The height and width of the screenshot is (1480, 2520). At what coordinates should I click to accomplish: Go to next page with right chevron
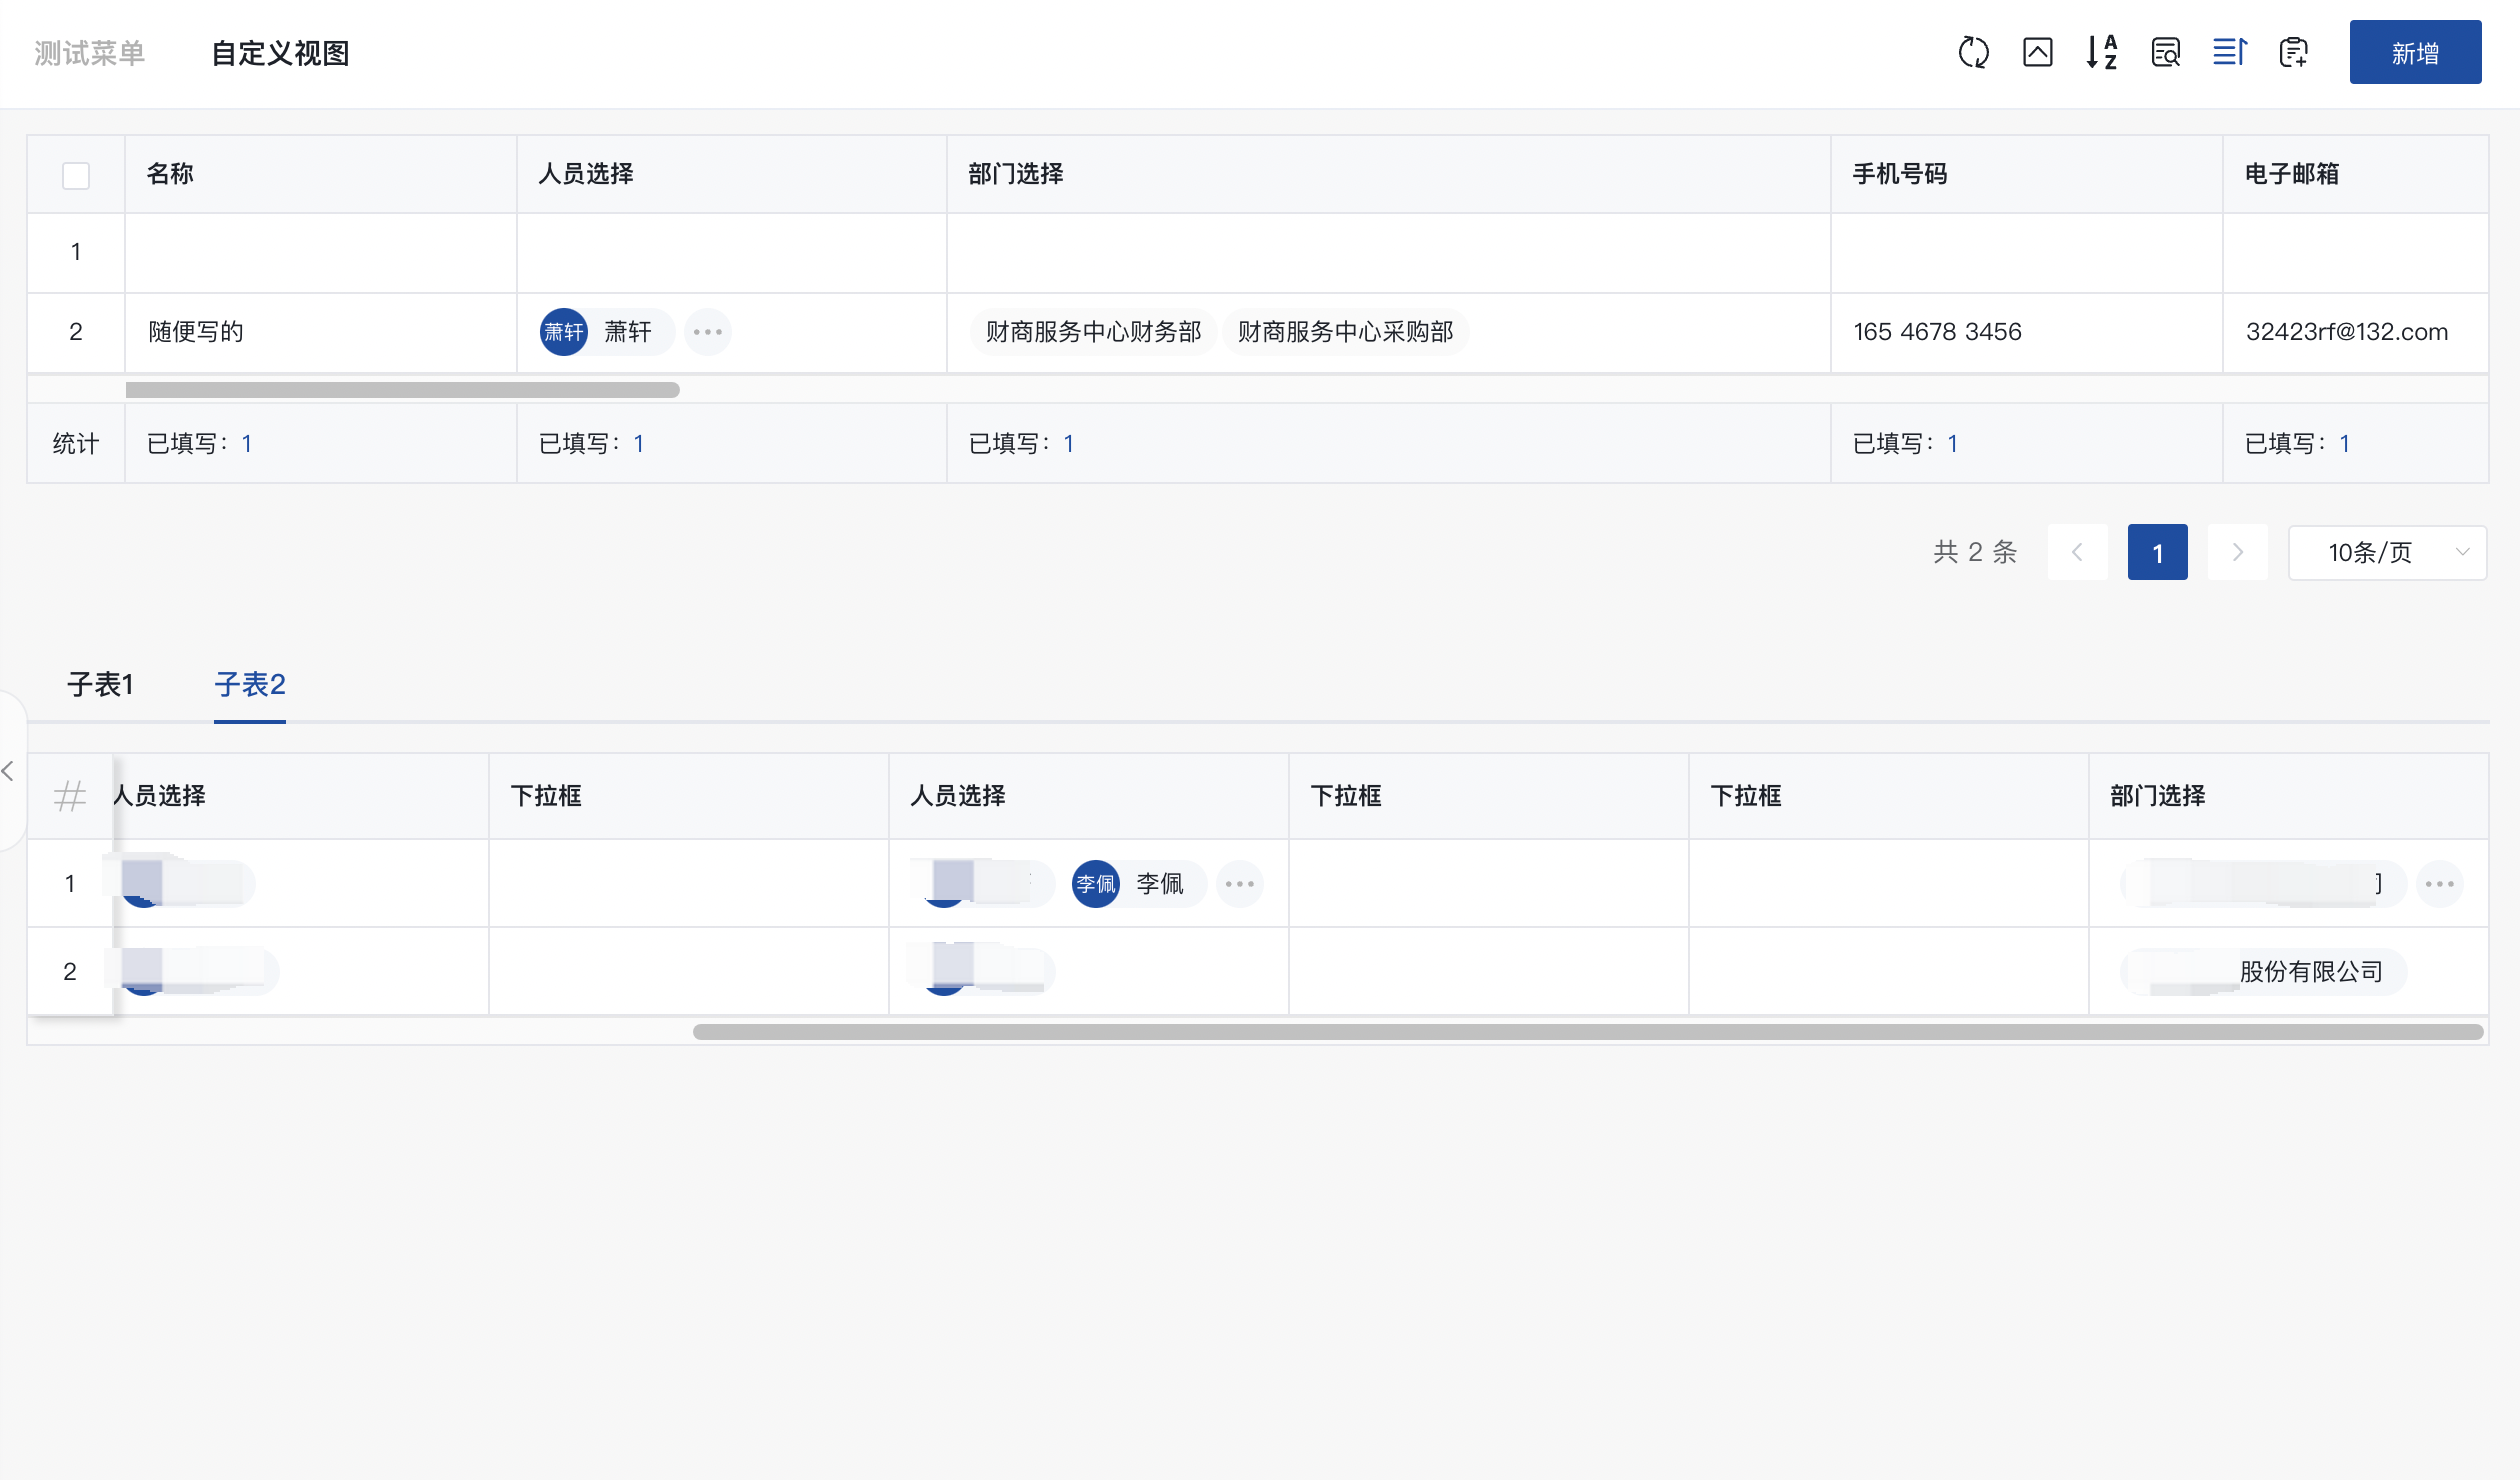(2237, 553)
